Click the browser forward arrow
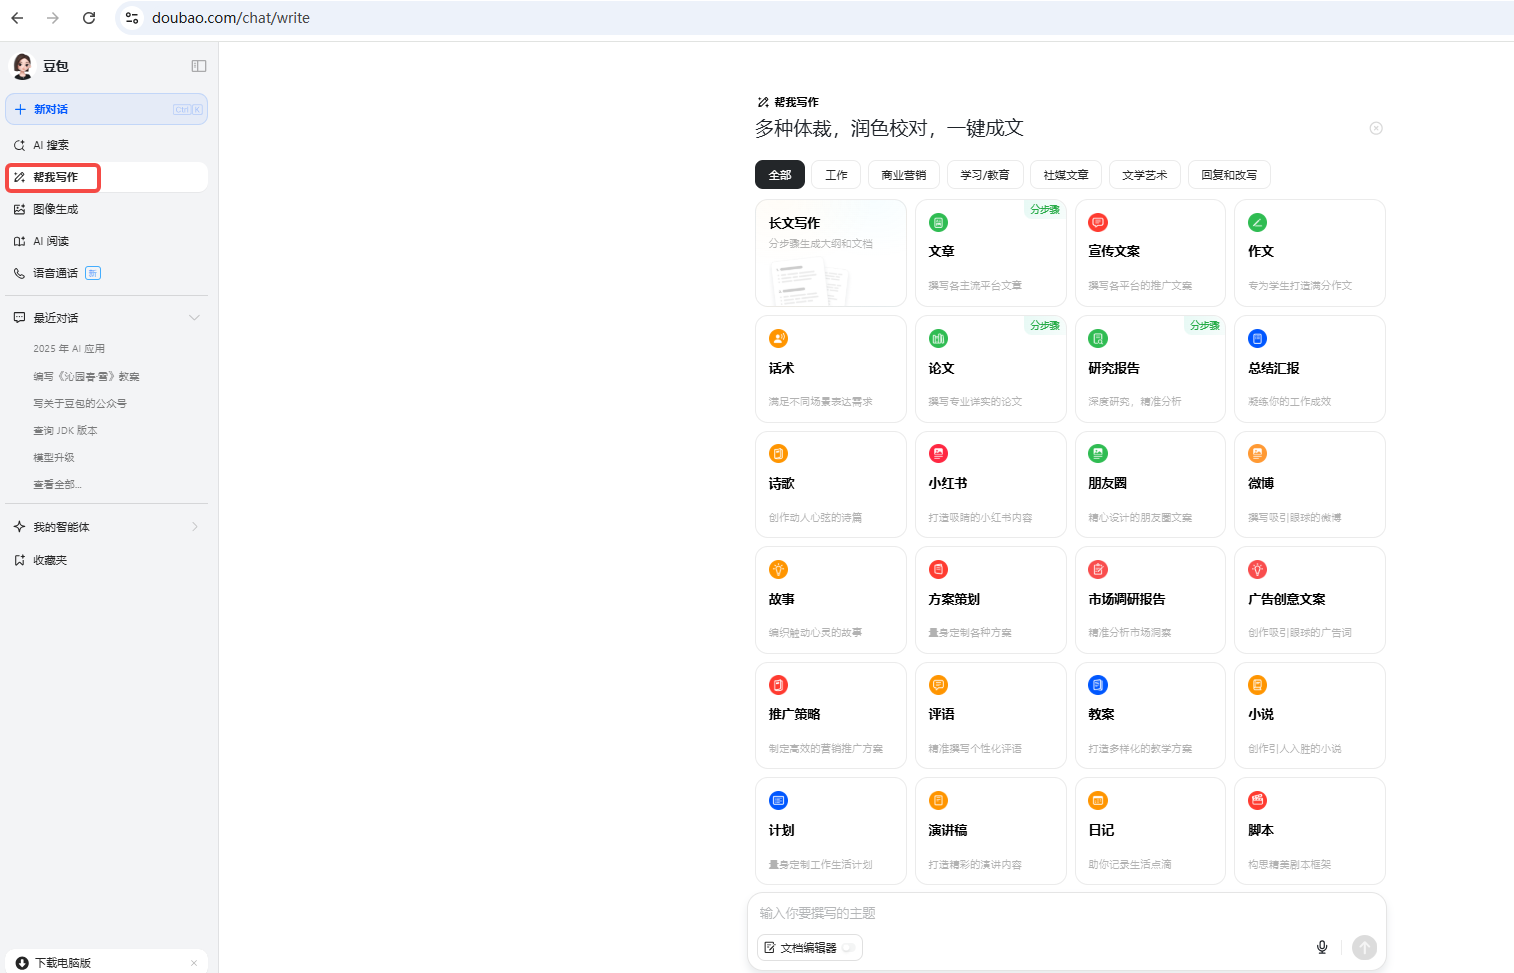The image size is (1514, 973). coord(53,18)
